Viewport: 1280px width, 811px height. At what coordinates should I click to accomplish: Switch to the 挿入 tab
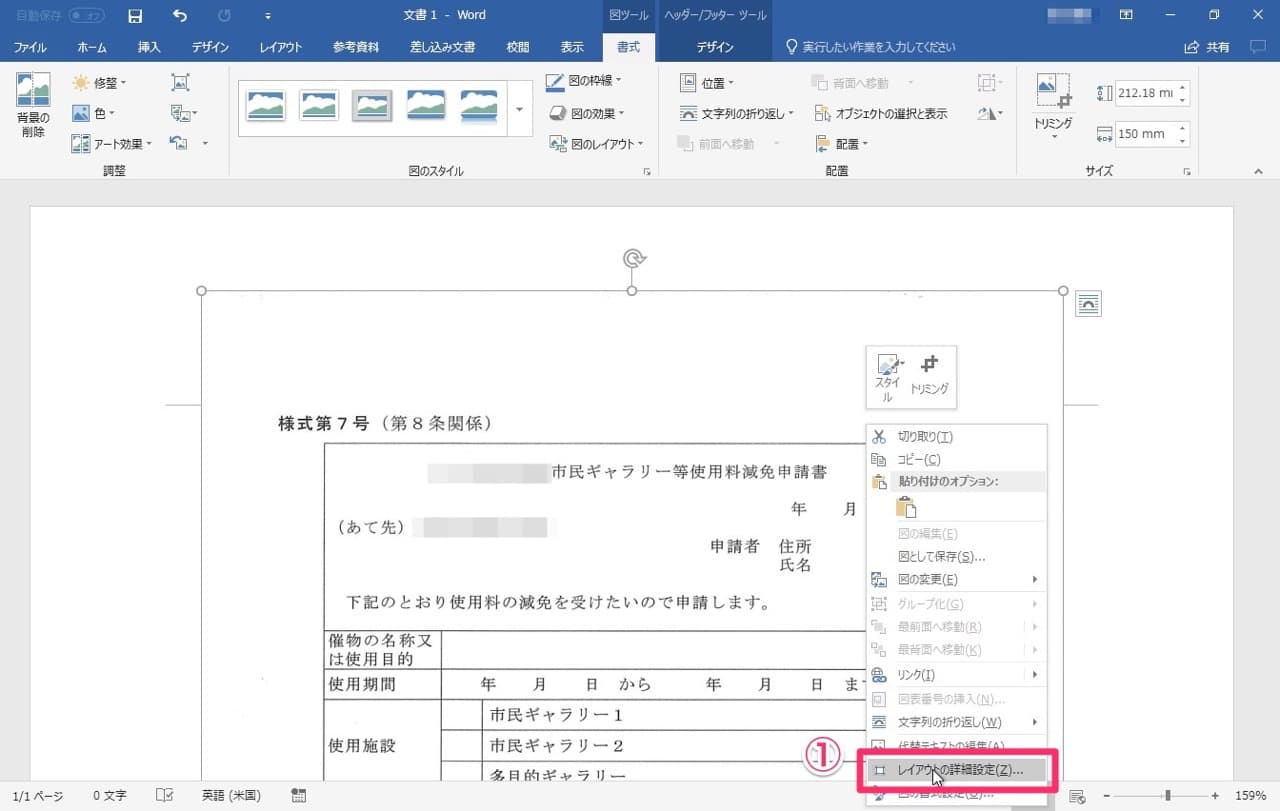coord(149,47)
